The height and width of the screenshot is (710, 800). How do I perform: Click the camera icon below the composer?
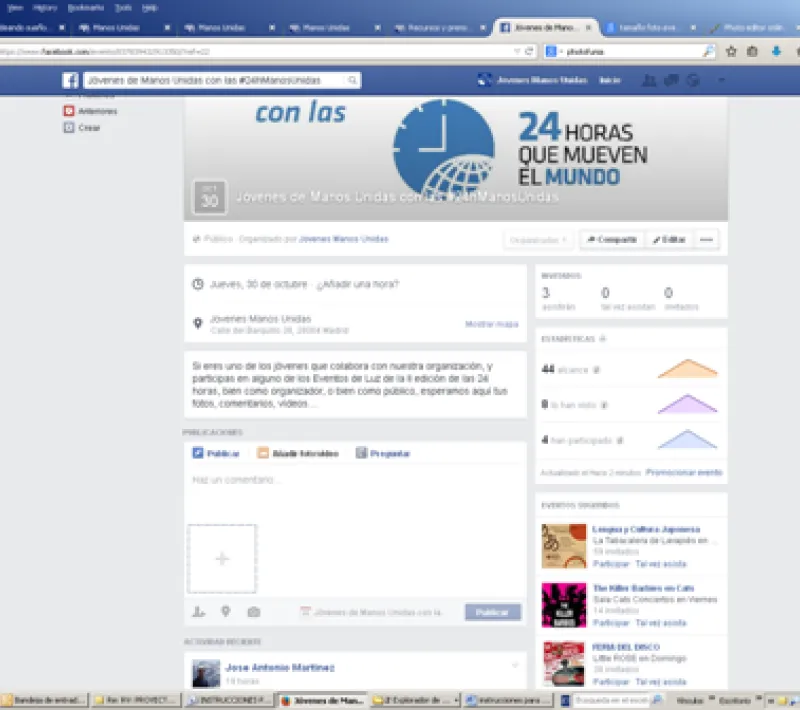254,612
